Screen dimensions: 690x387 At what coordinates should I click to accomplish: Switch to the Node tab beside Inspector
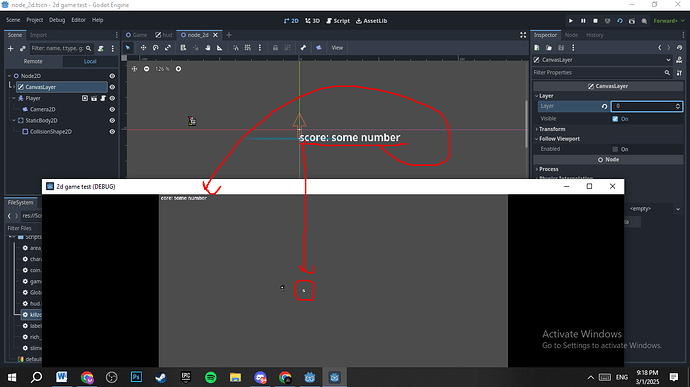[x=571, y=35]
